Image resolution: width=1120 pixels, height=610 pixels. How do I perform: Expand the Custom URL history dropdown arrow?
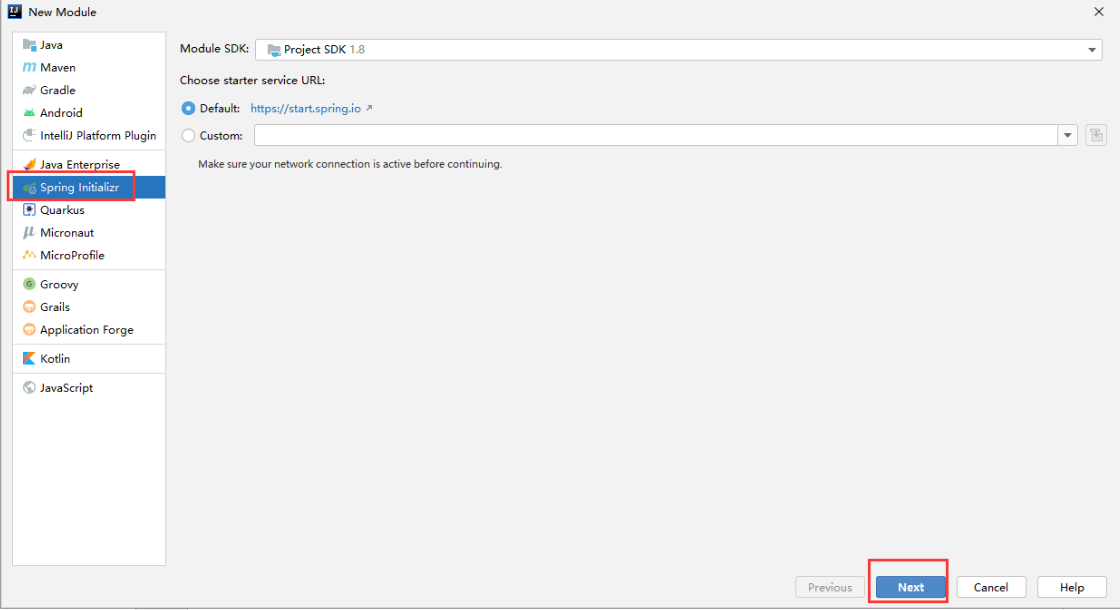[1067, 135]
